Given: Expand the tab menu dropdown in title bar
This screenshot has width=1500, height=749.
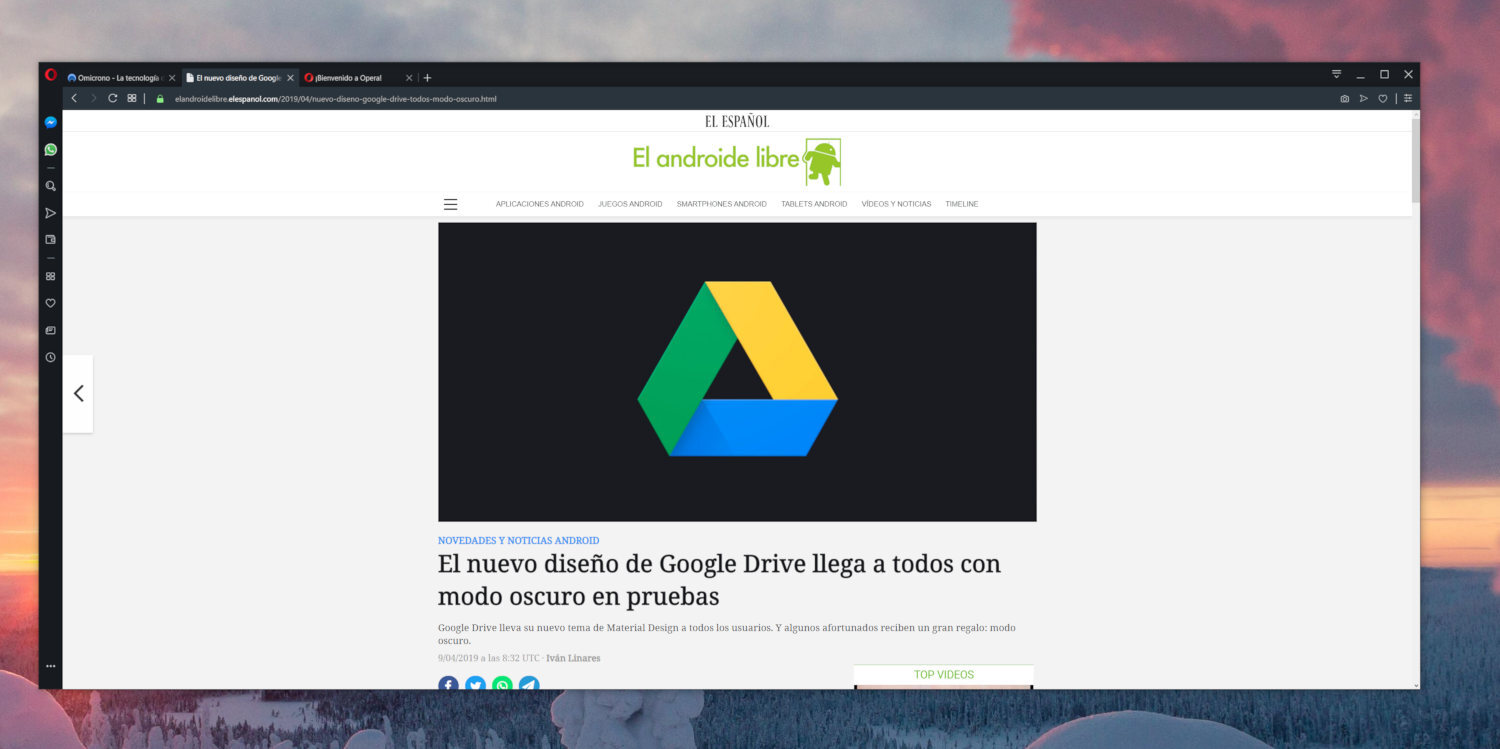Looking at the screenshot, I should [1336, 75].
